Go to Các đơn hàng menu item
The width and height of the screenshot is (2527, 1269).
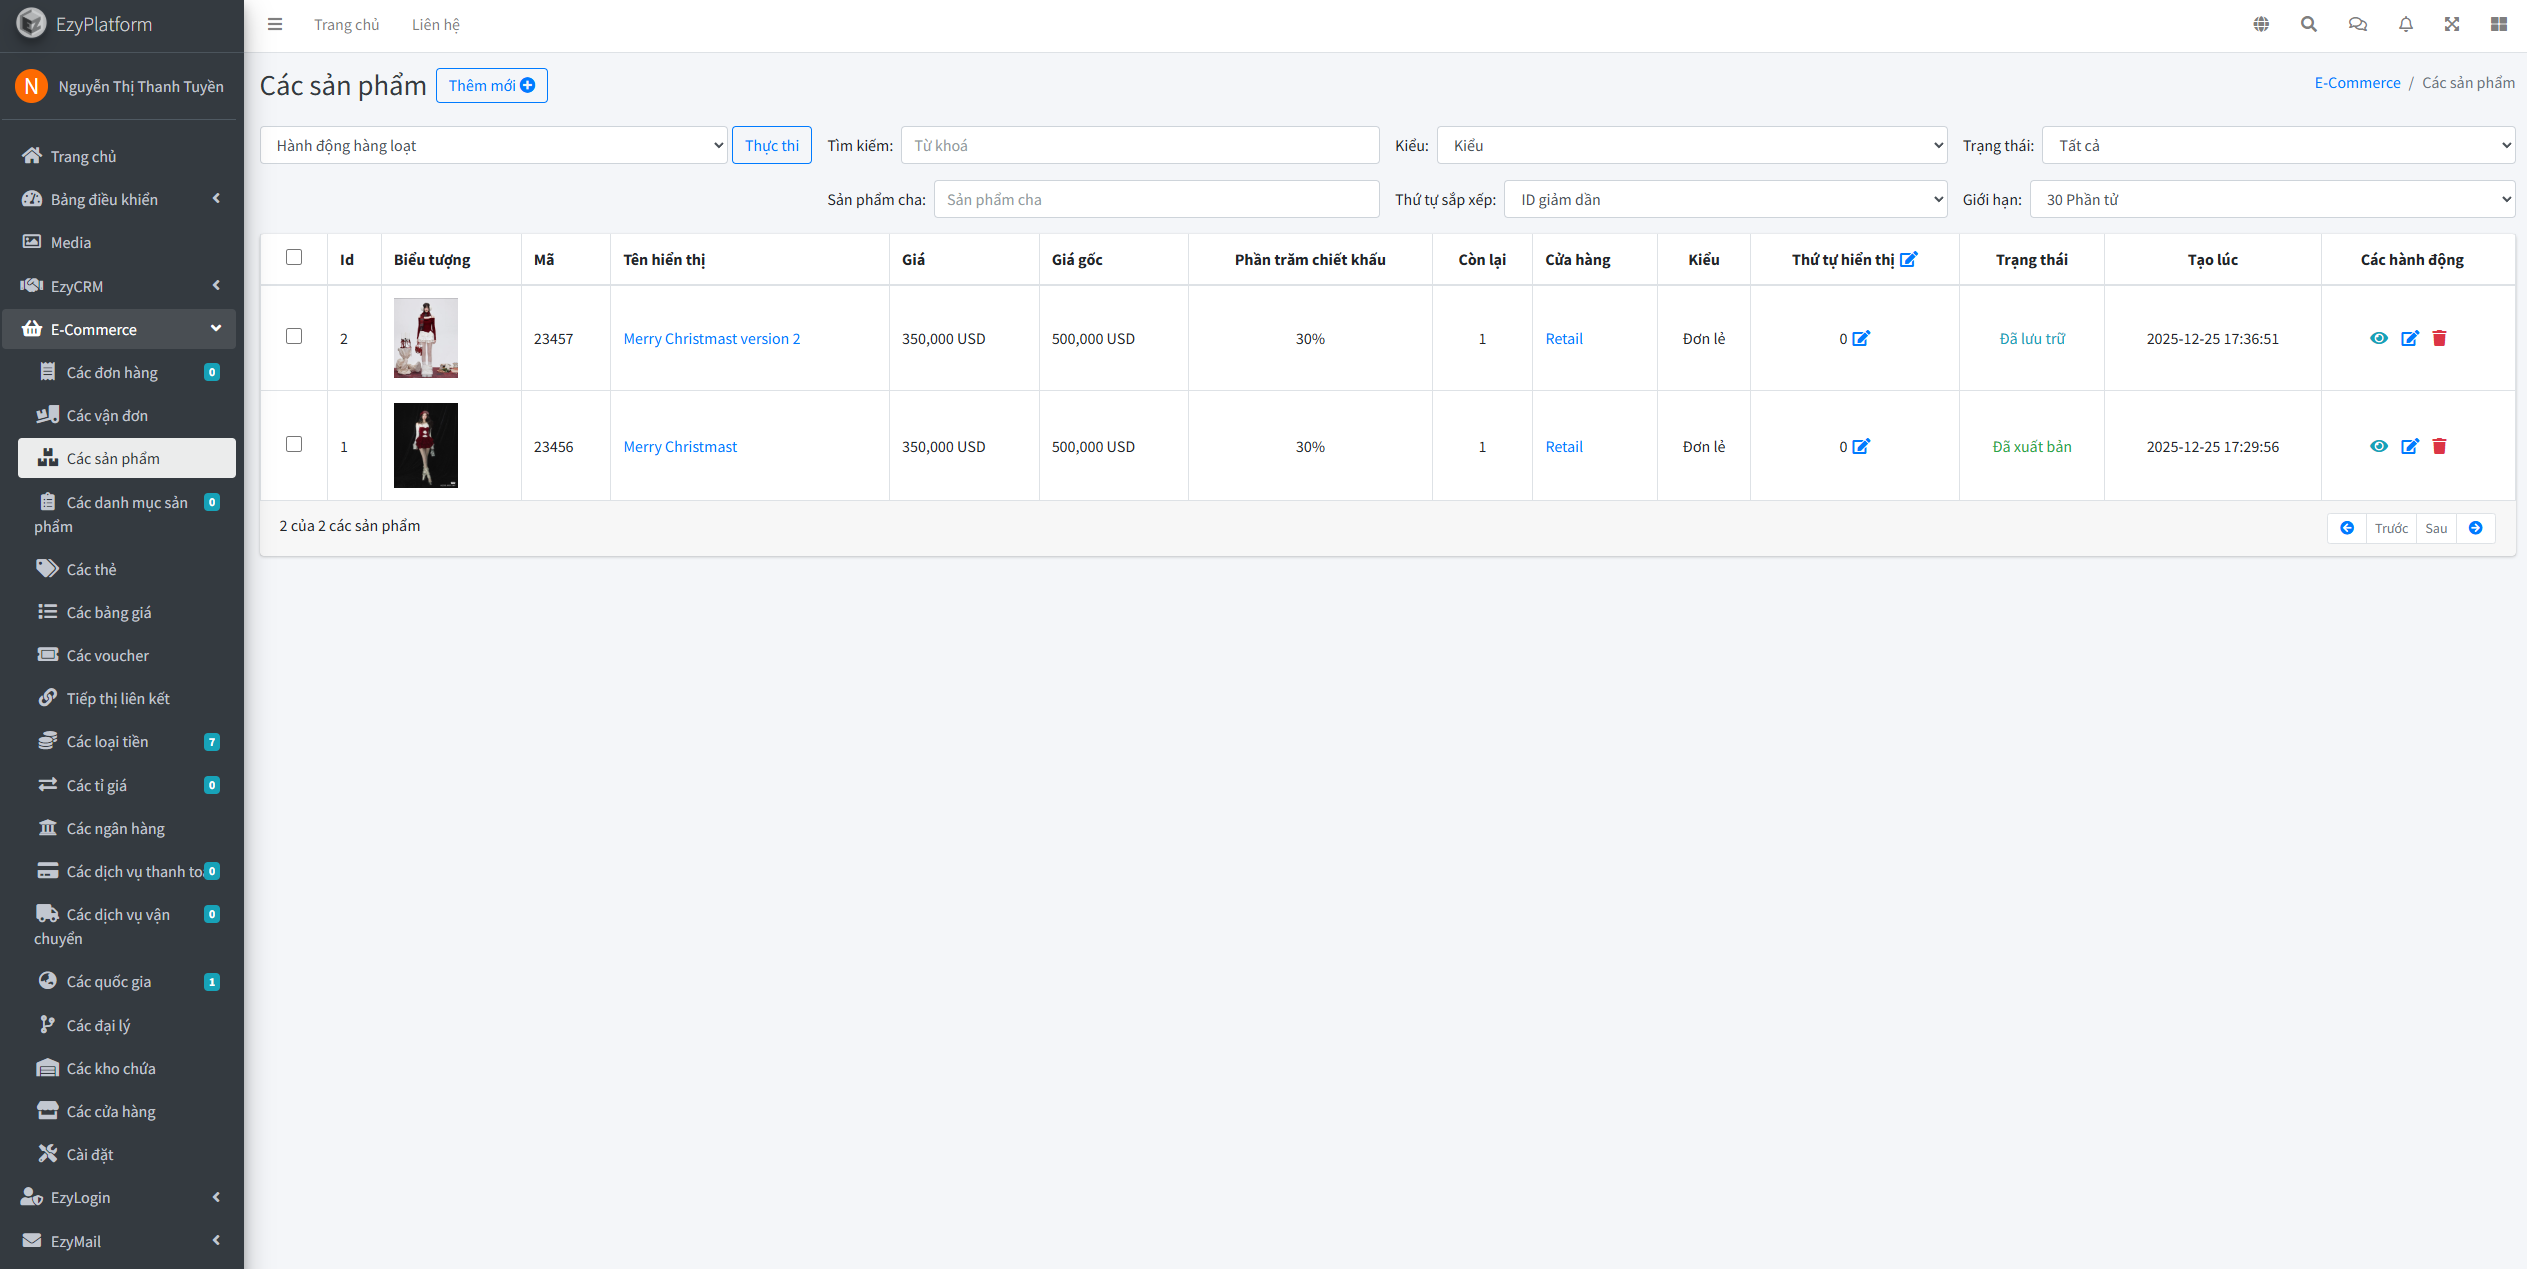pos(112,372)
